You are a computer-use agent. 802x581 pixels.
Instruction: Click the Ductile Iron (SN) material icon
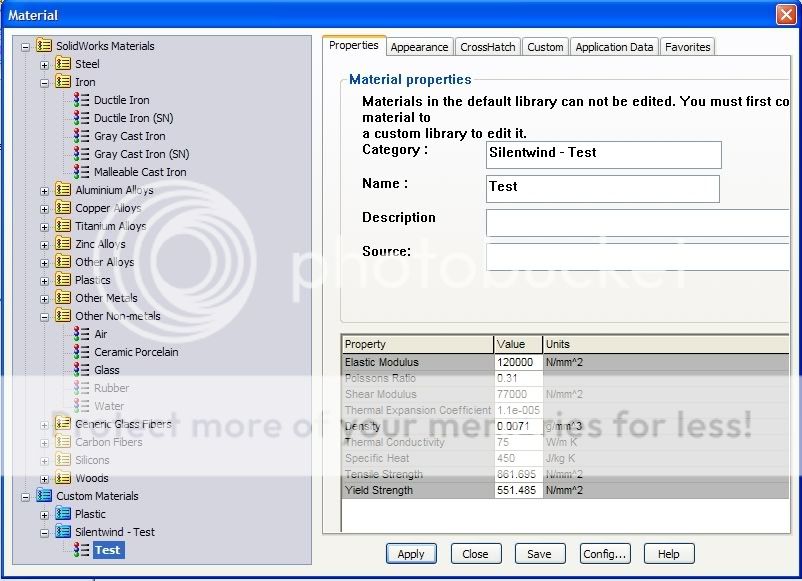pos(81,118)
